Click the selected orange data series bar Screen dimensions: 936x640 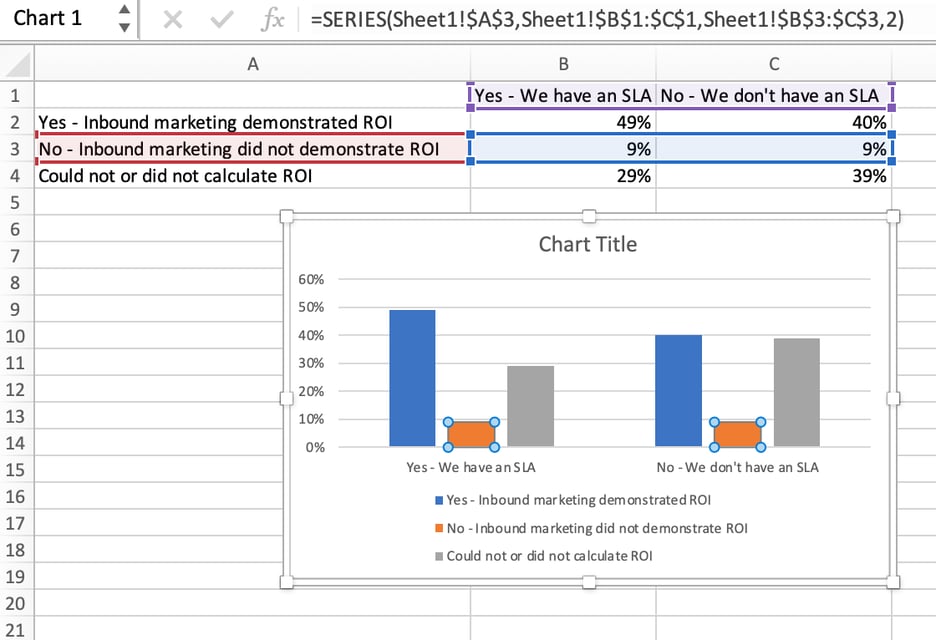469,432
